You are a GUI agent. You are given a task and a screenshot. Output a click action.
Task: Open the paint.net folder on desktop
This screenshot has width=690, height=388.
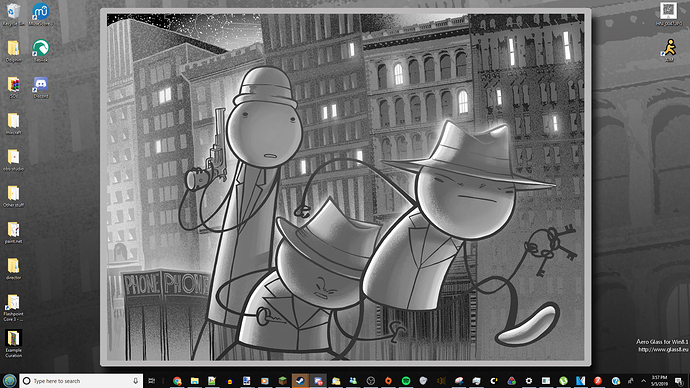click(13, 232)
